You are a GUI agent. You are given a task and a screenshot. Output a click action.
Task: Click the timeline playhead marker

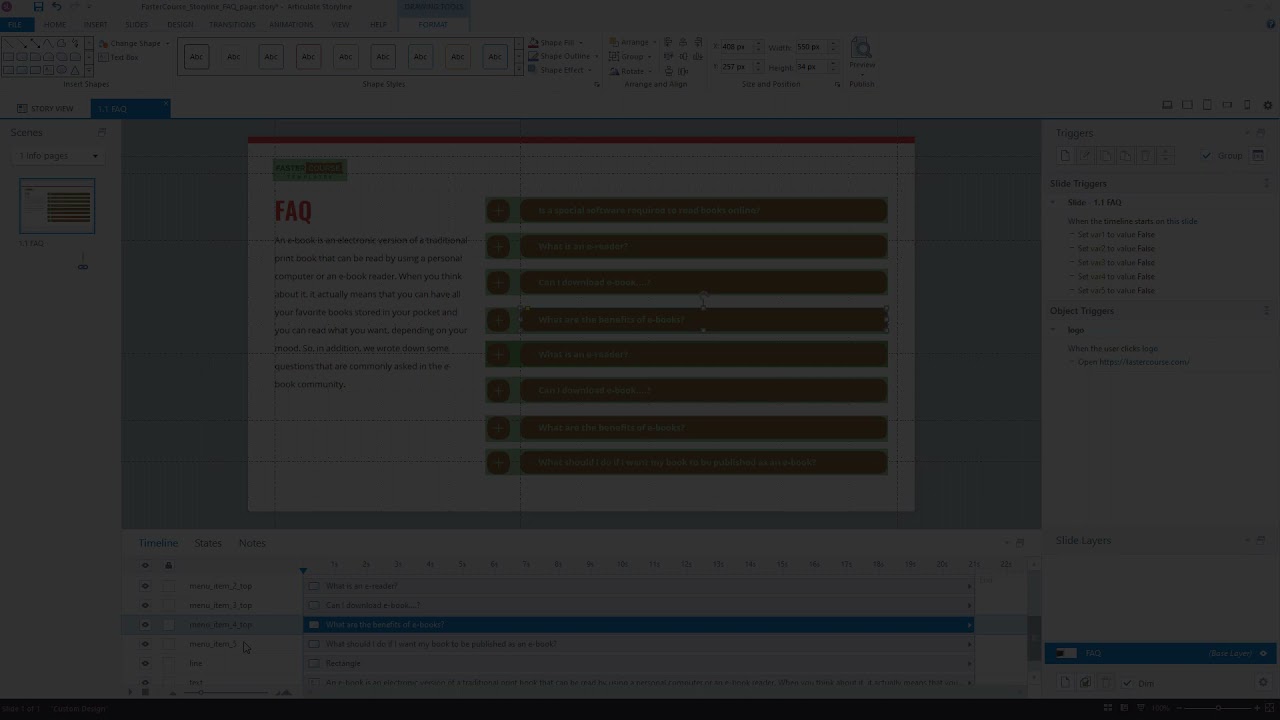[303, 570]
